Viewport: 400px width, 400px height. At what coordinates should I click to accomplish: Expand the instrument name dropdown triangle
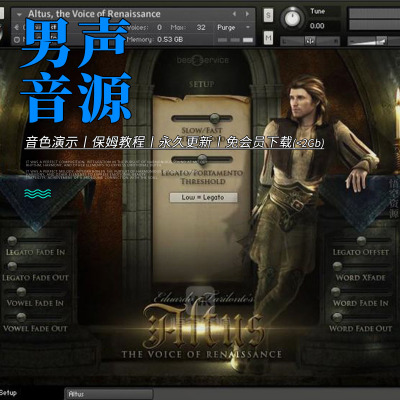point(19,14)
